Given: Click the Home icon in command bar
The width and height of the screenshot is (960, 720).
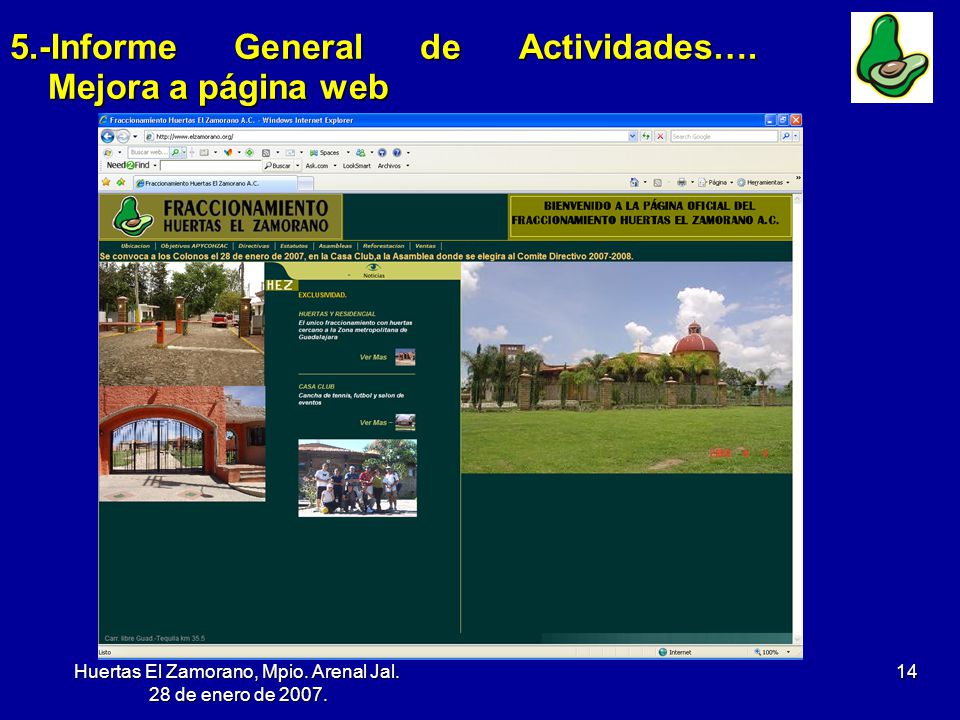Looking at the screenshot, I should click(x=634, y=182).
